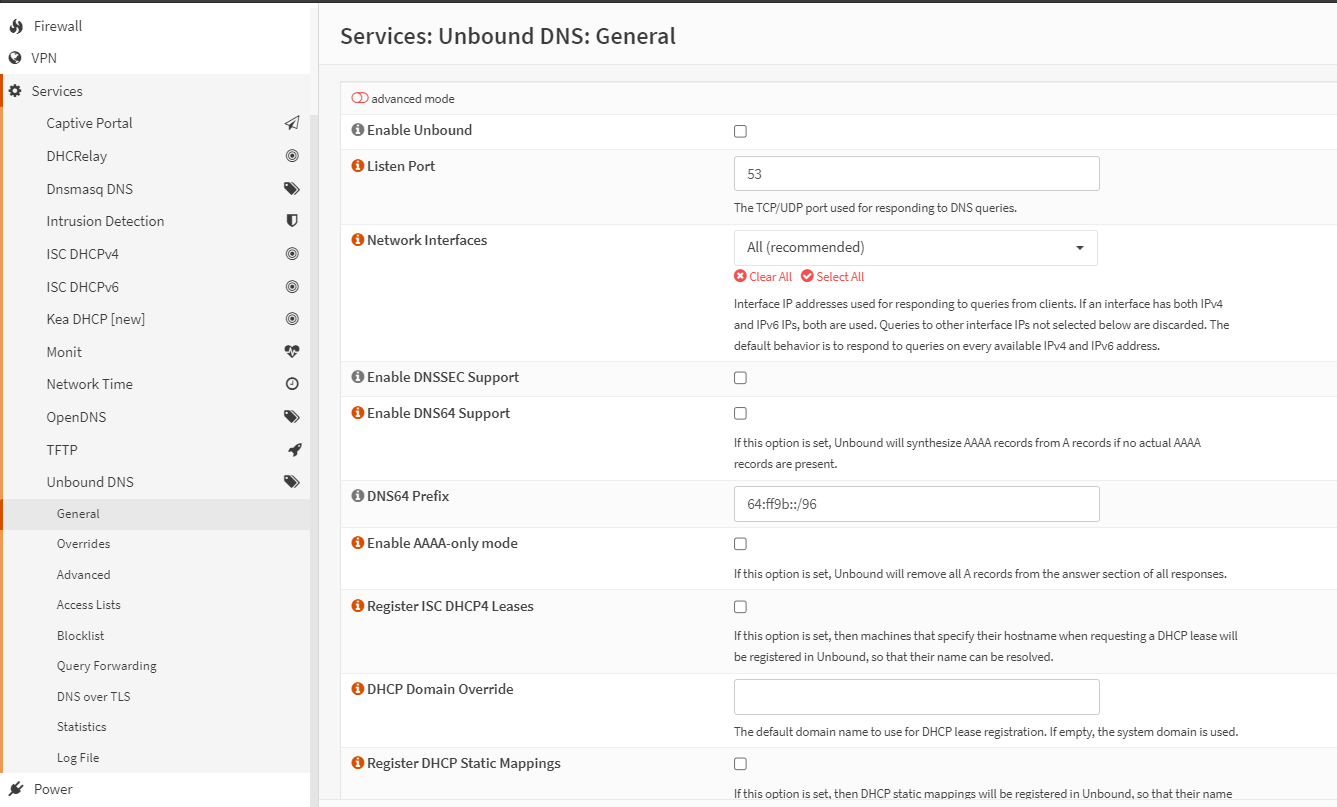Click the Dnsmasq DNS tags icon
The image size is (1337, 807).
(292, 189)
